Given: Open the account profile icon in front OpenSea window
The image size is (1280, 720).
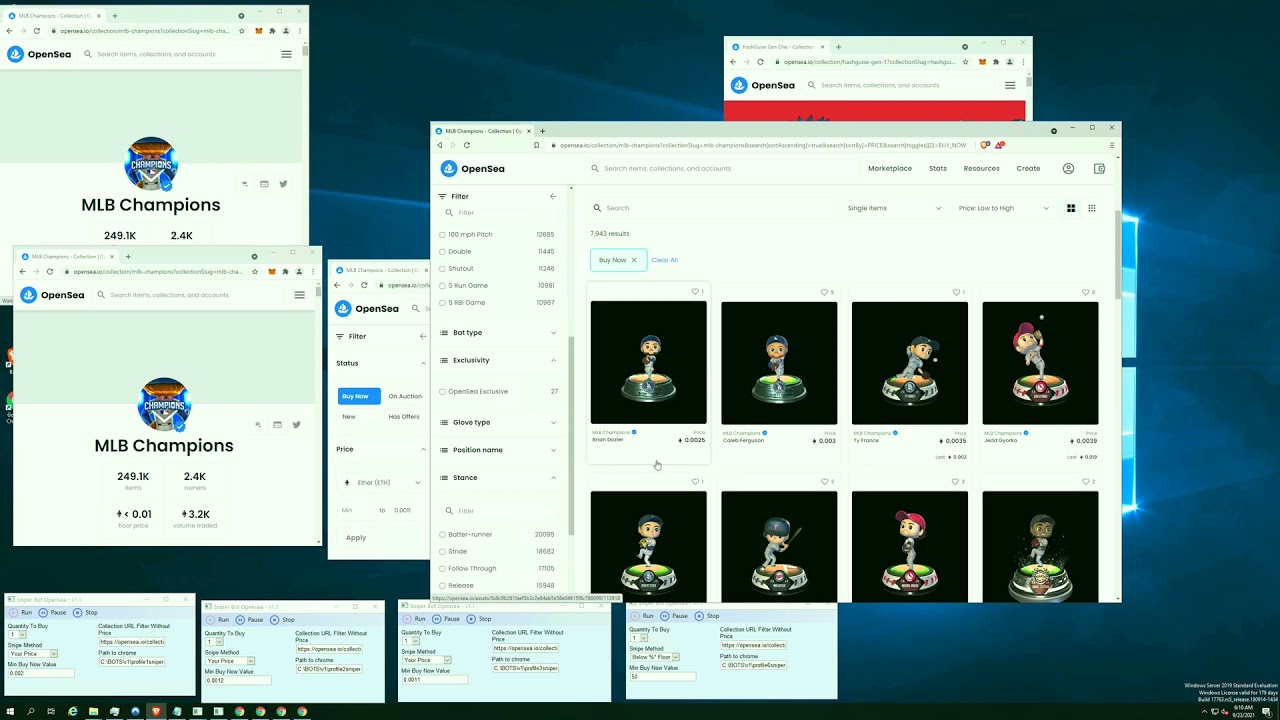Looking at the screenshot, I should pyautogui.click(x=1068, y=169).
